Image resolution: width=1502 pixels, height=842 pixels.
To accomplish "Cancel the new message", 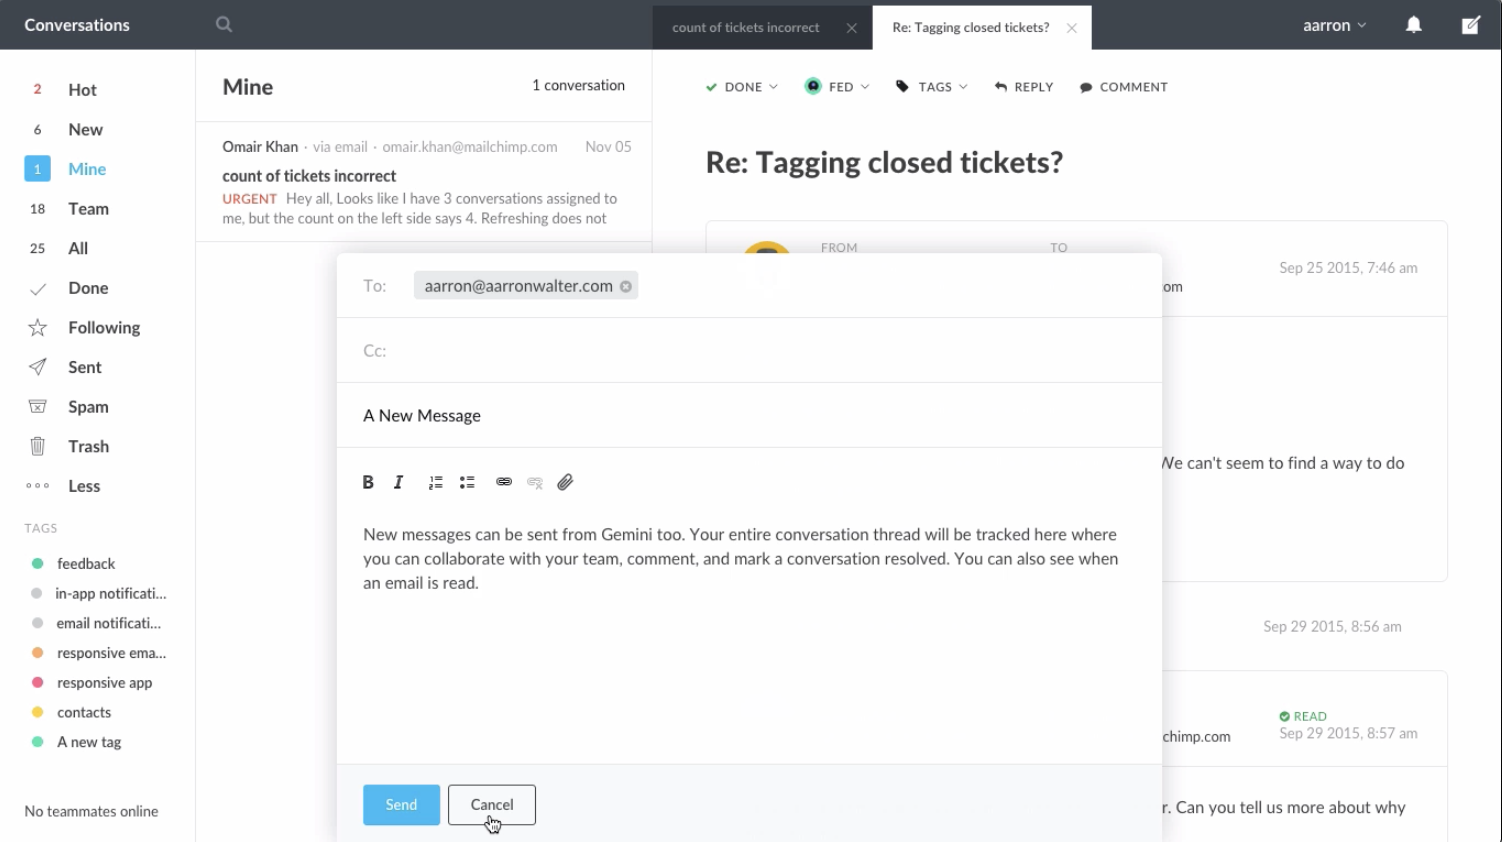I will 492,805.
